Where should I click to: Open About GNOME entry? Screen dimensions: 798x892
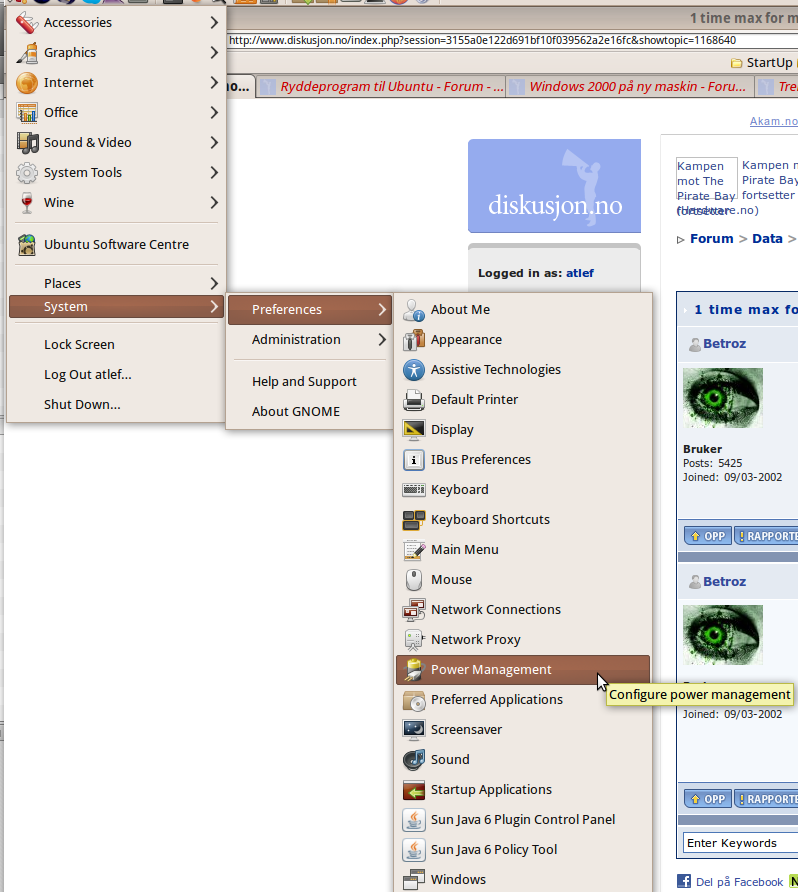pyautogui.click(x=309, y=412)
